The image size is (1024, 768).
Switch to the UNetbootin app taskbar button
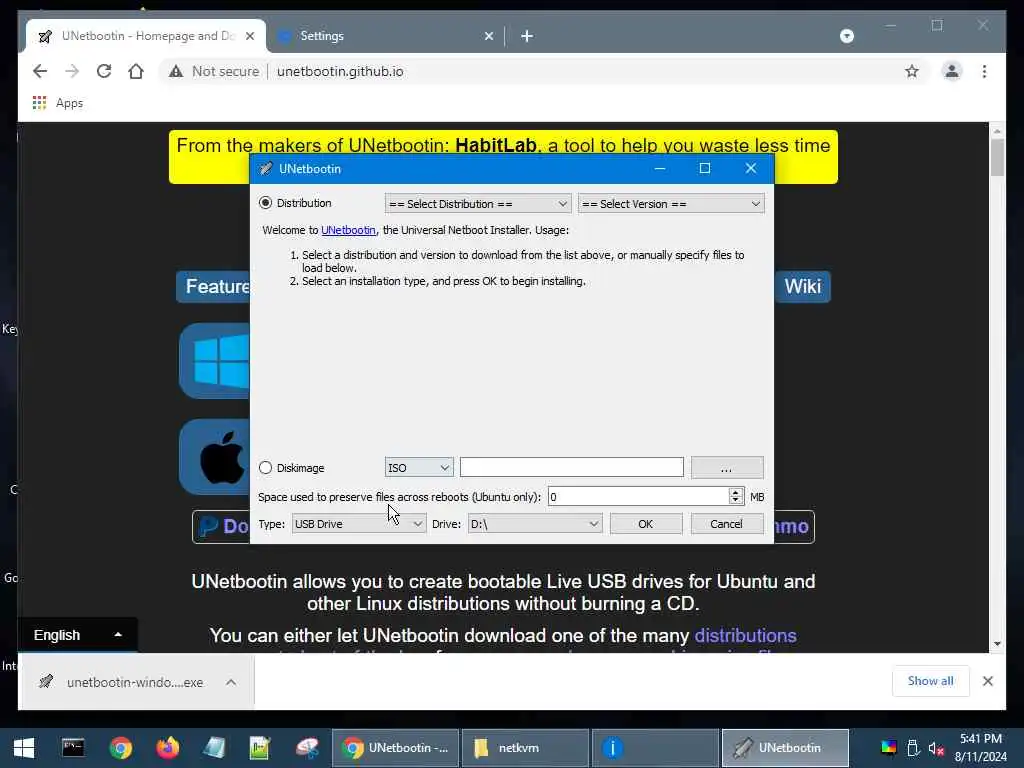tap(785, 748)
